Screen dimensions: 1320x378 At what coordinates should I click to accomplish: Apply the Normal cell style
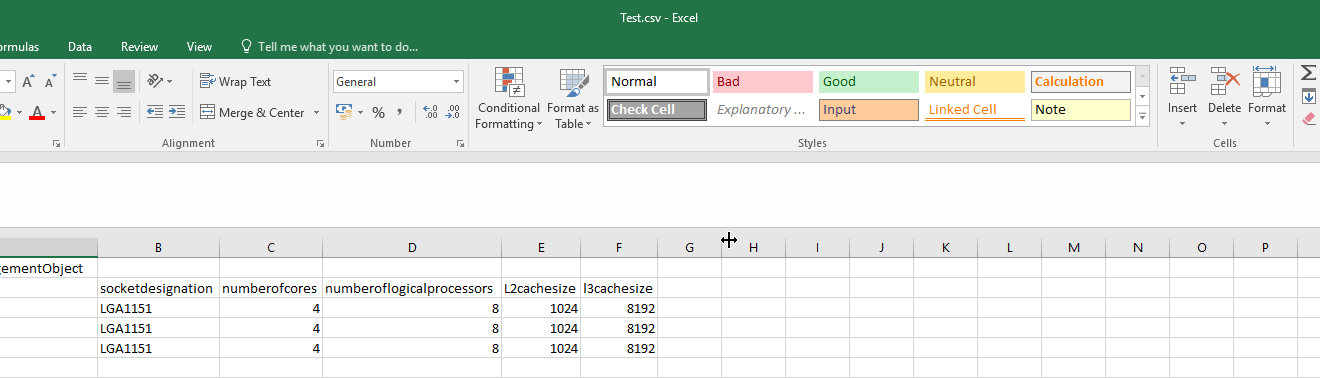click(658, 82)
